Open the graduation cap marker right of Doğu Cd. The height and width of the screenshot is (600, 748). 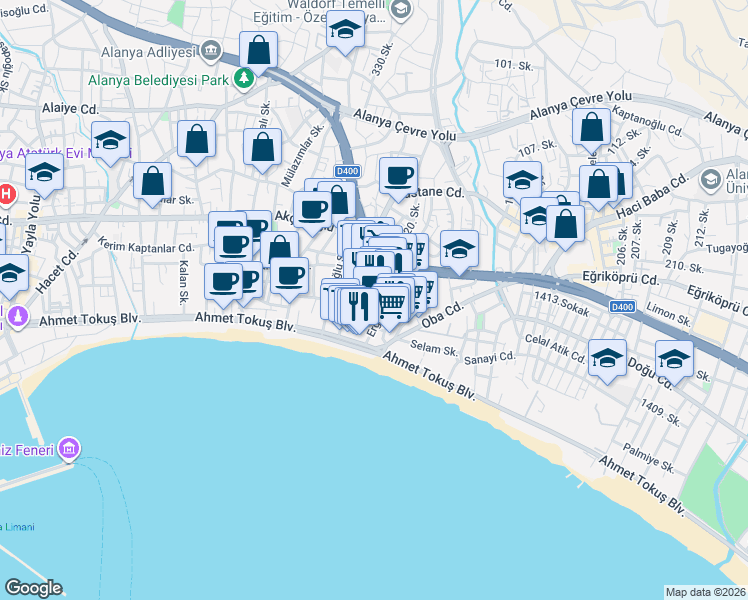coord(674,359)
